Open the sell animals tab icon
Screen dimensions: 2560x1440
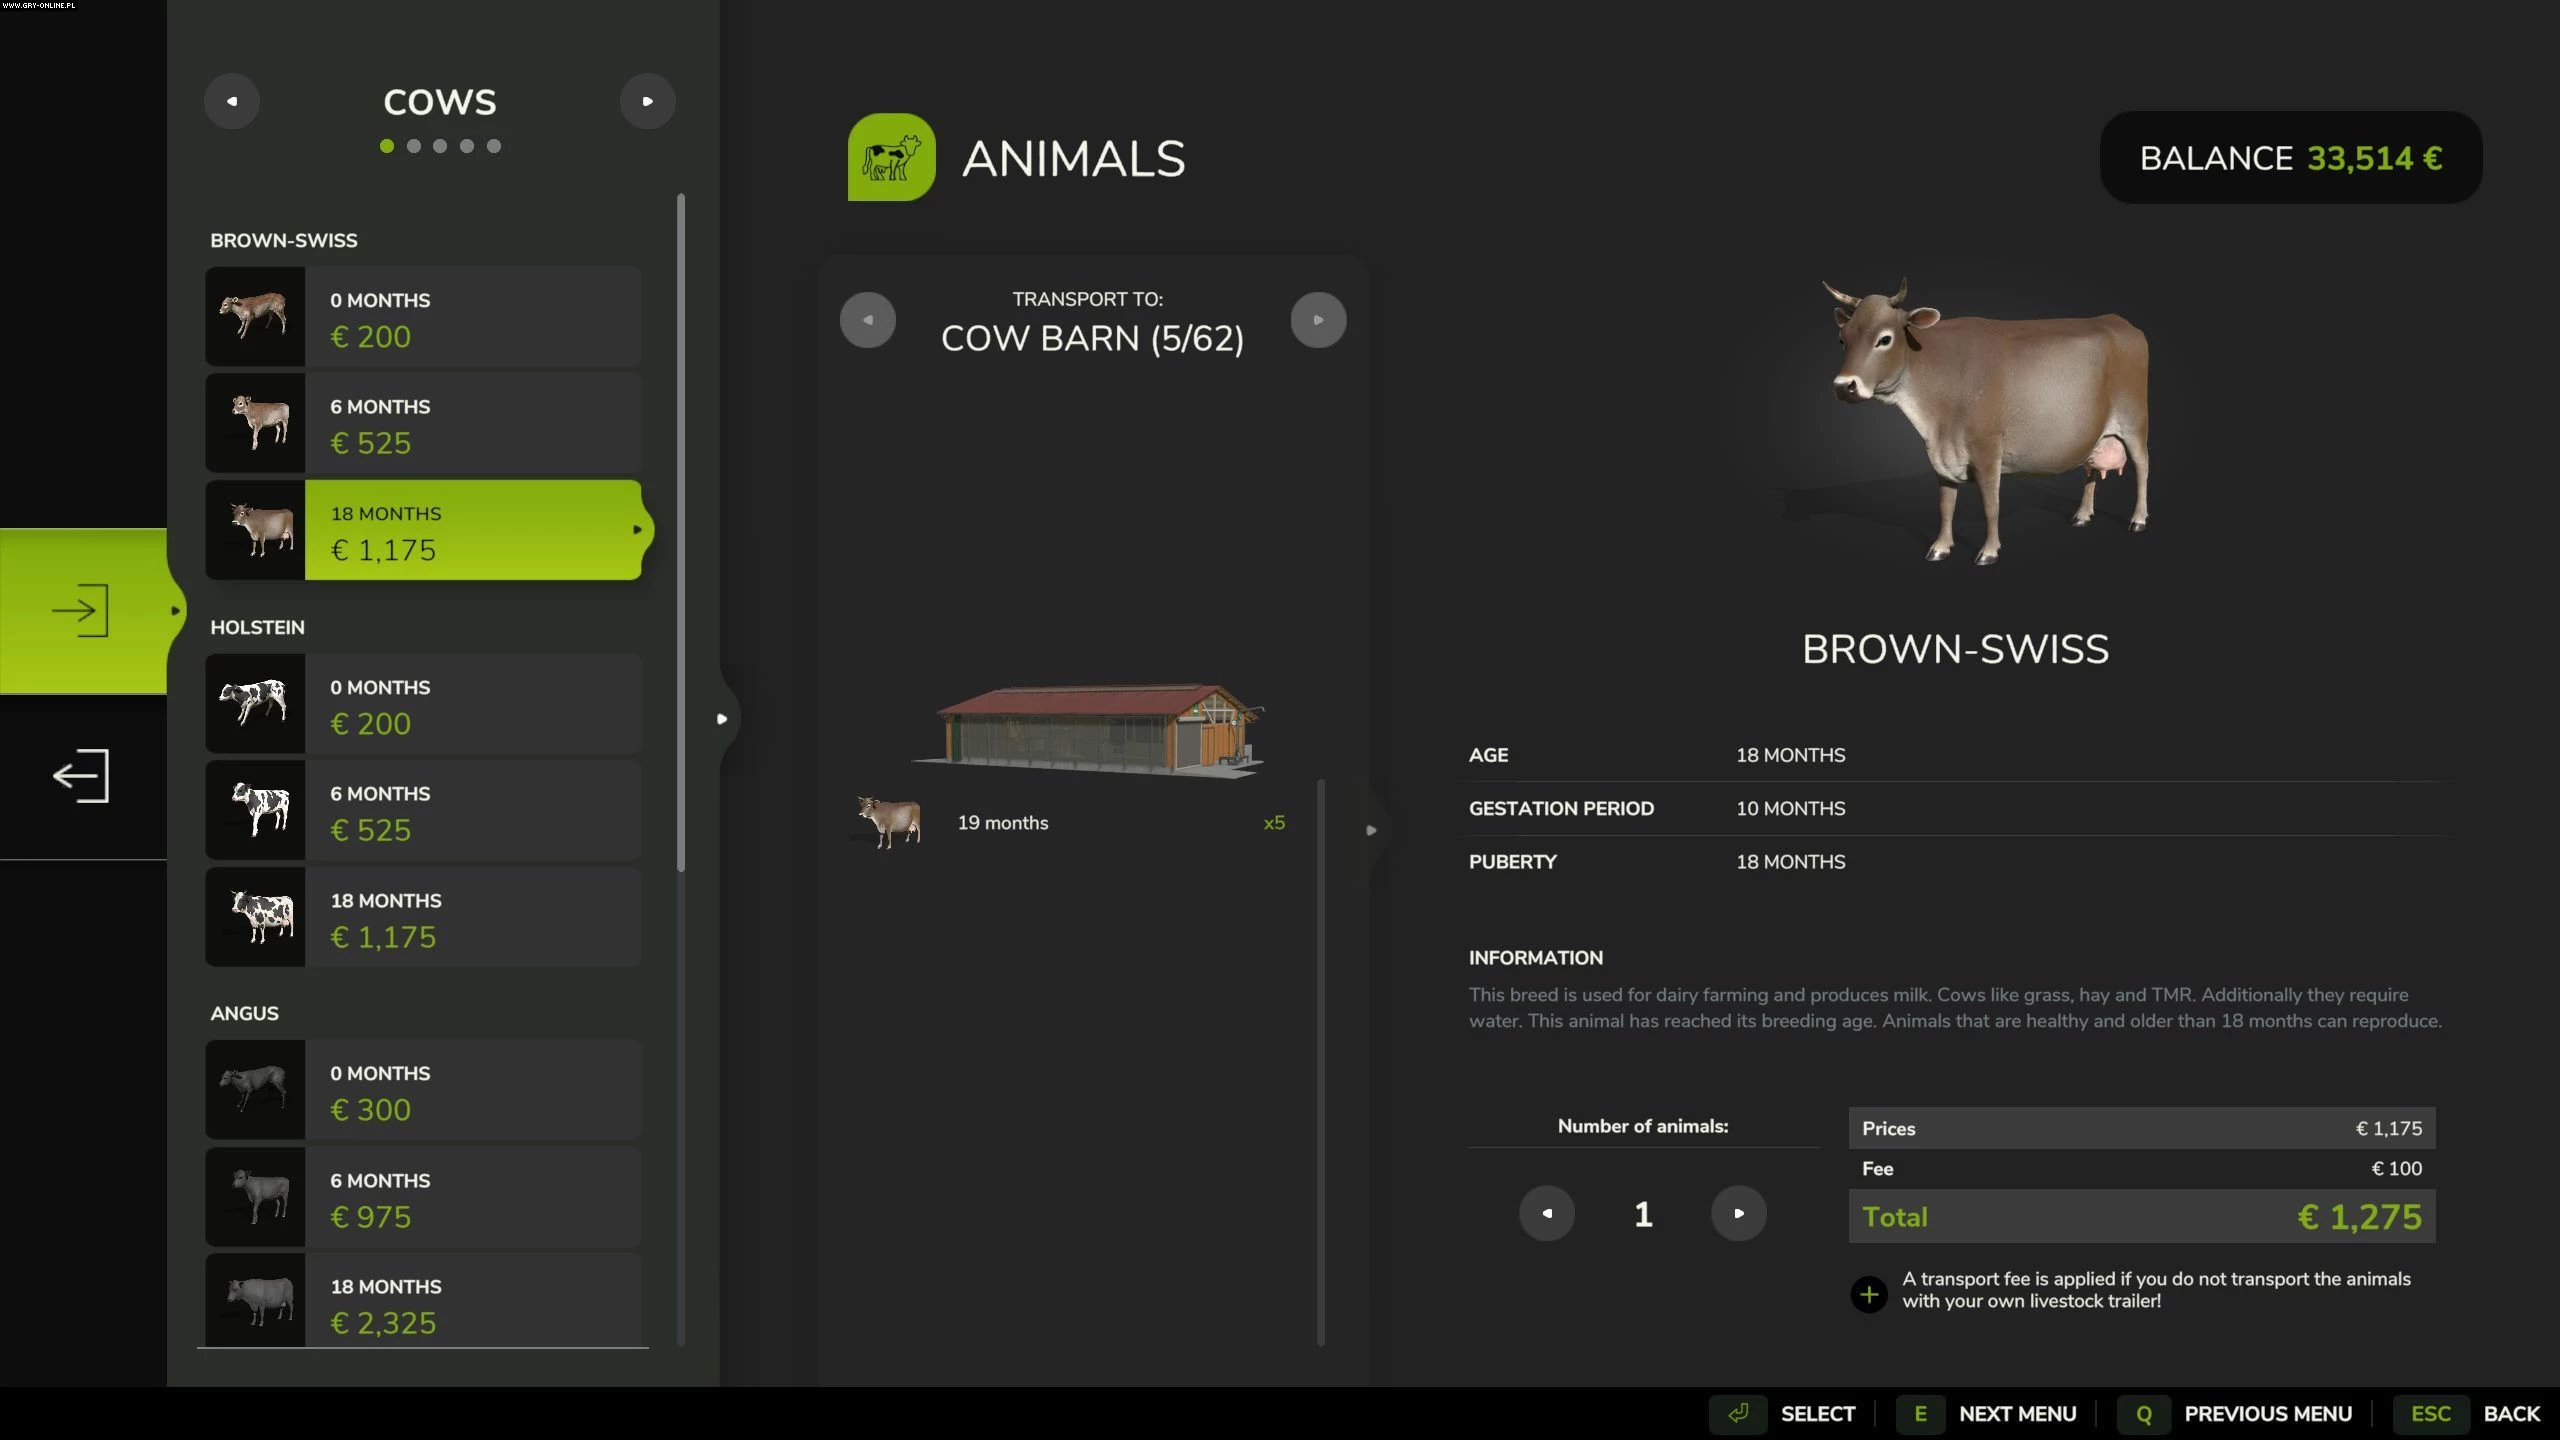pos(82,776)
